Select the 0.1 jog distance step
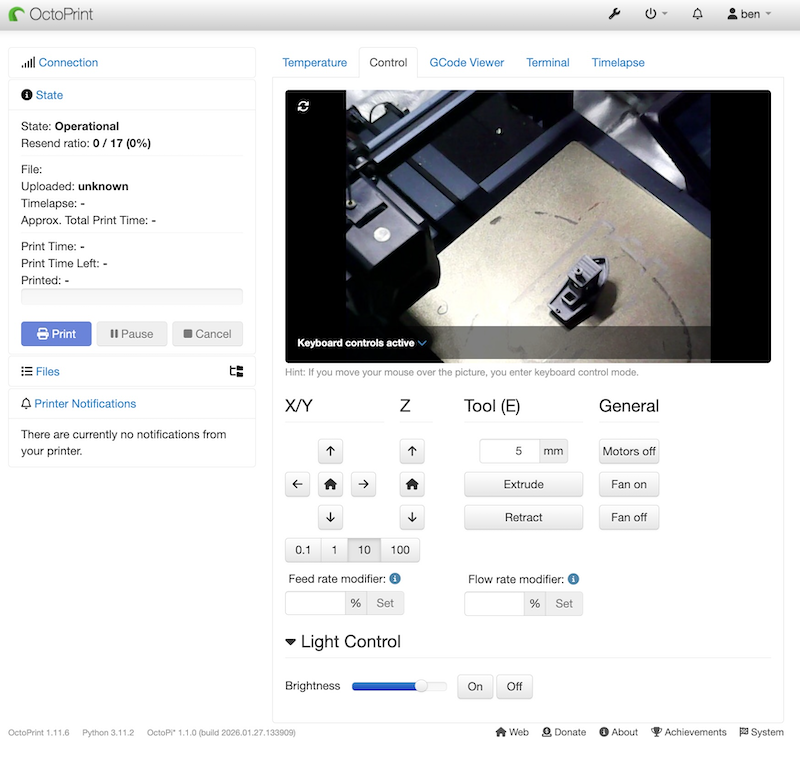The image size is (800, 758). (x=303, y=550)
